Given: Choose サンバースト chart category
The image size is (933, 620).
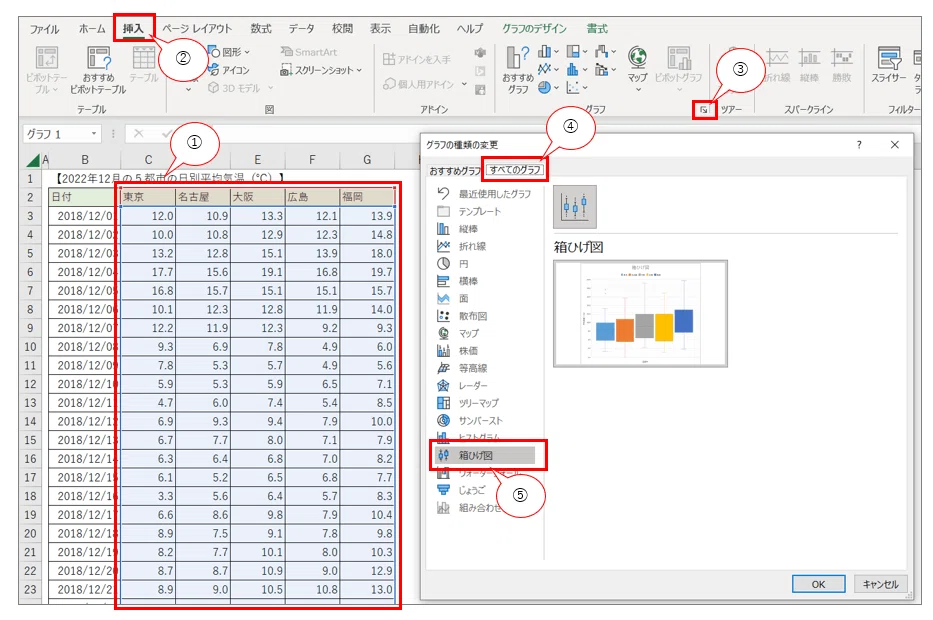Looking at the screenshot, I should 470,420.
